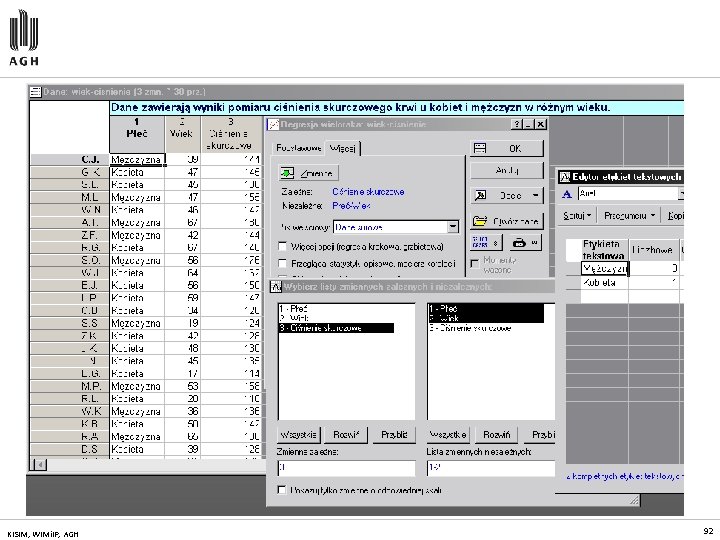This screenshot has width=720, height=540.
Task: Click the Ciśnienie skurczowe column header
Action: [x=231, y=134]
